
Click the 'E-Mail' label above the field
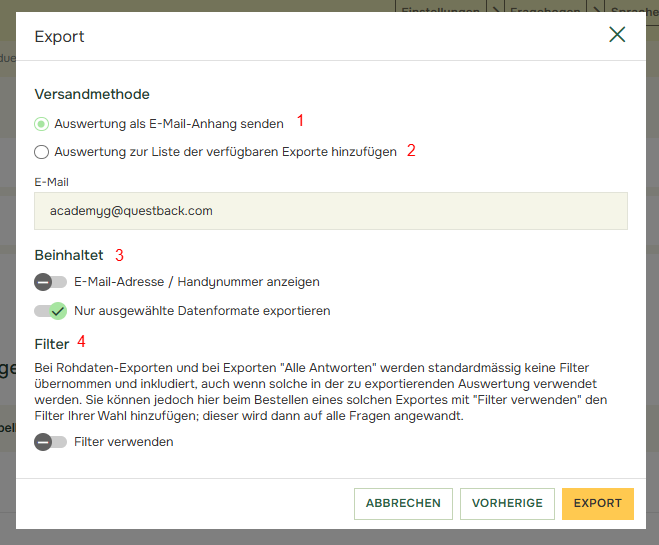click(x=51, y=182)
